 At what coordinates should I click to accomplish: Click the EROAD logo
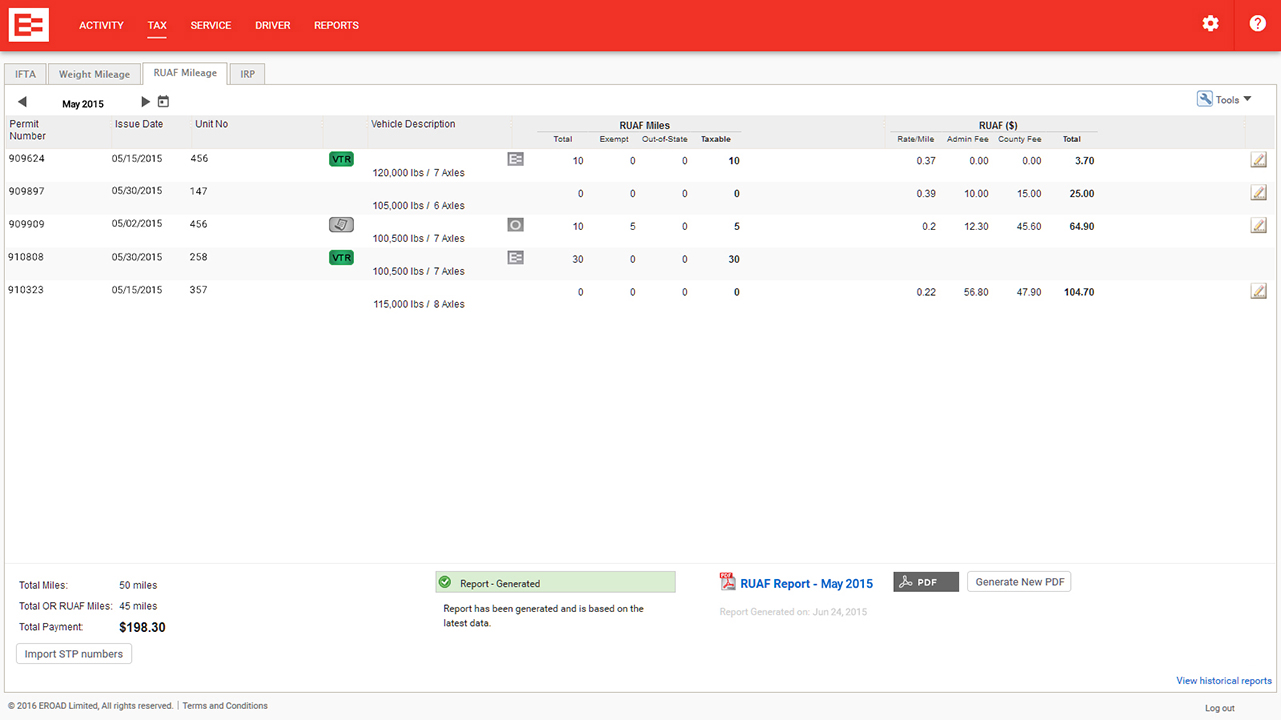coord(28,25)
